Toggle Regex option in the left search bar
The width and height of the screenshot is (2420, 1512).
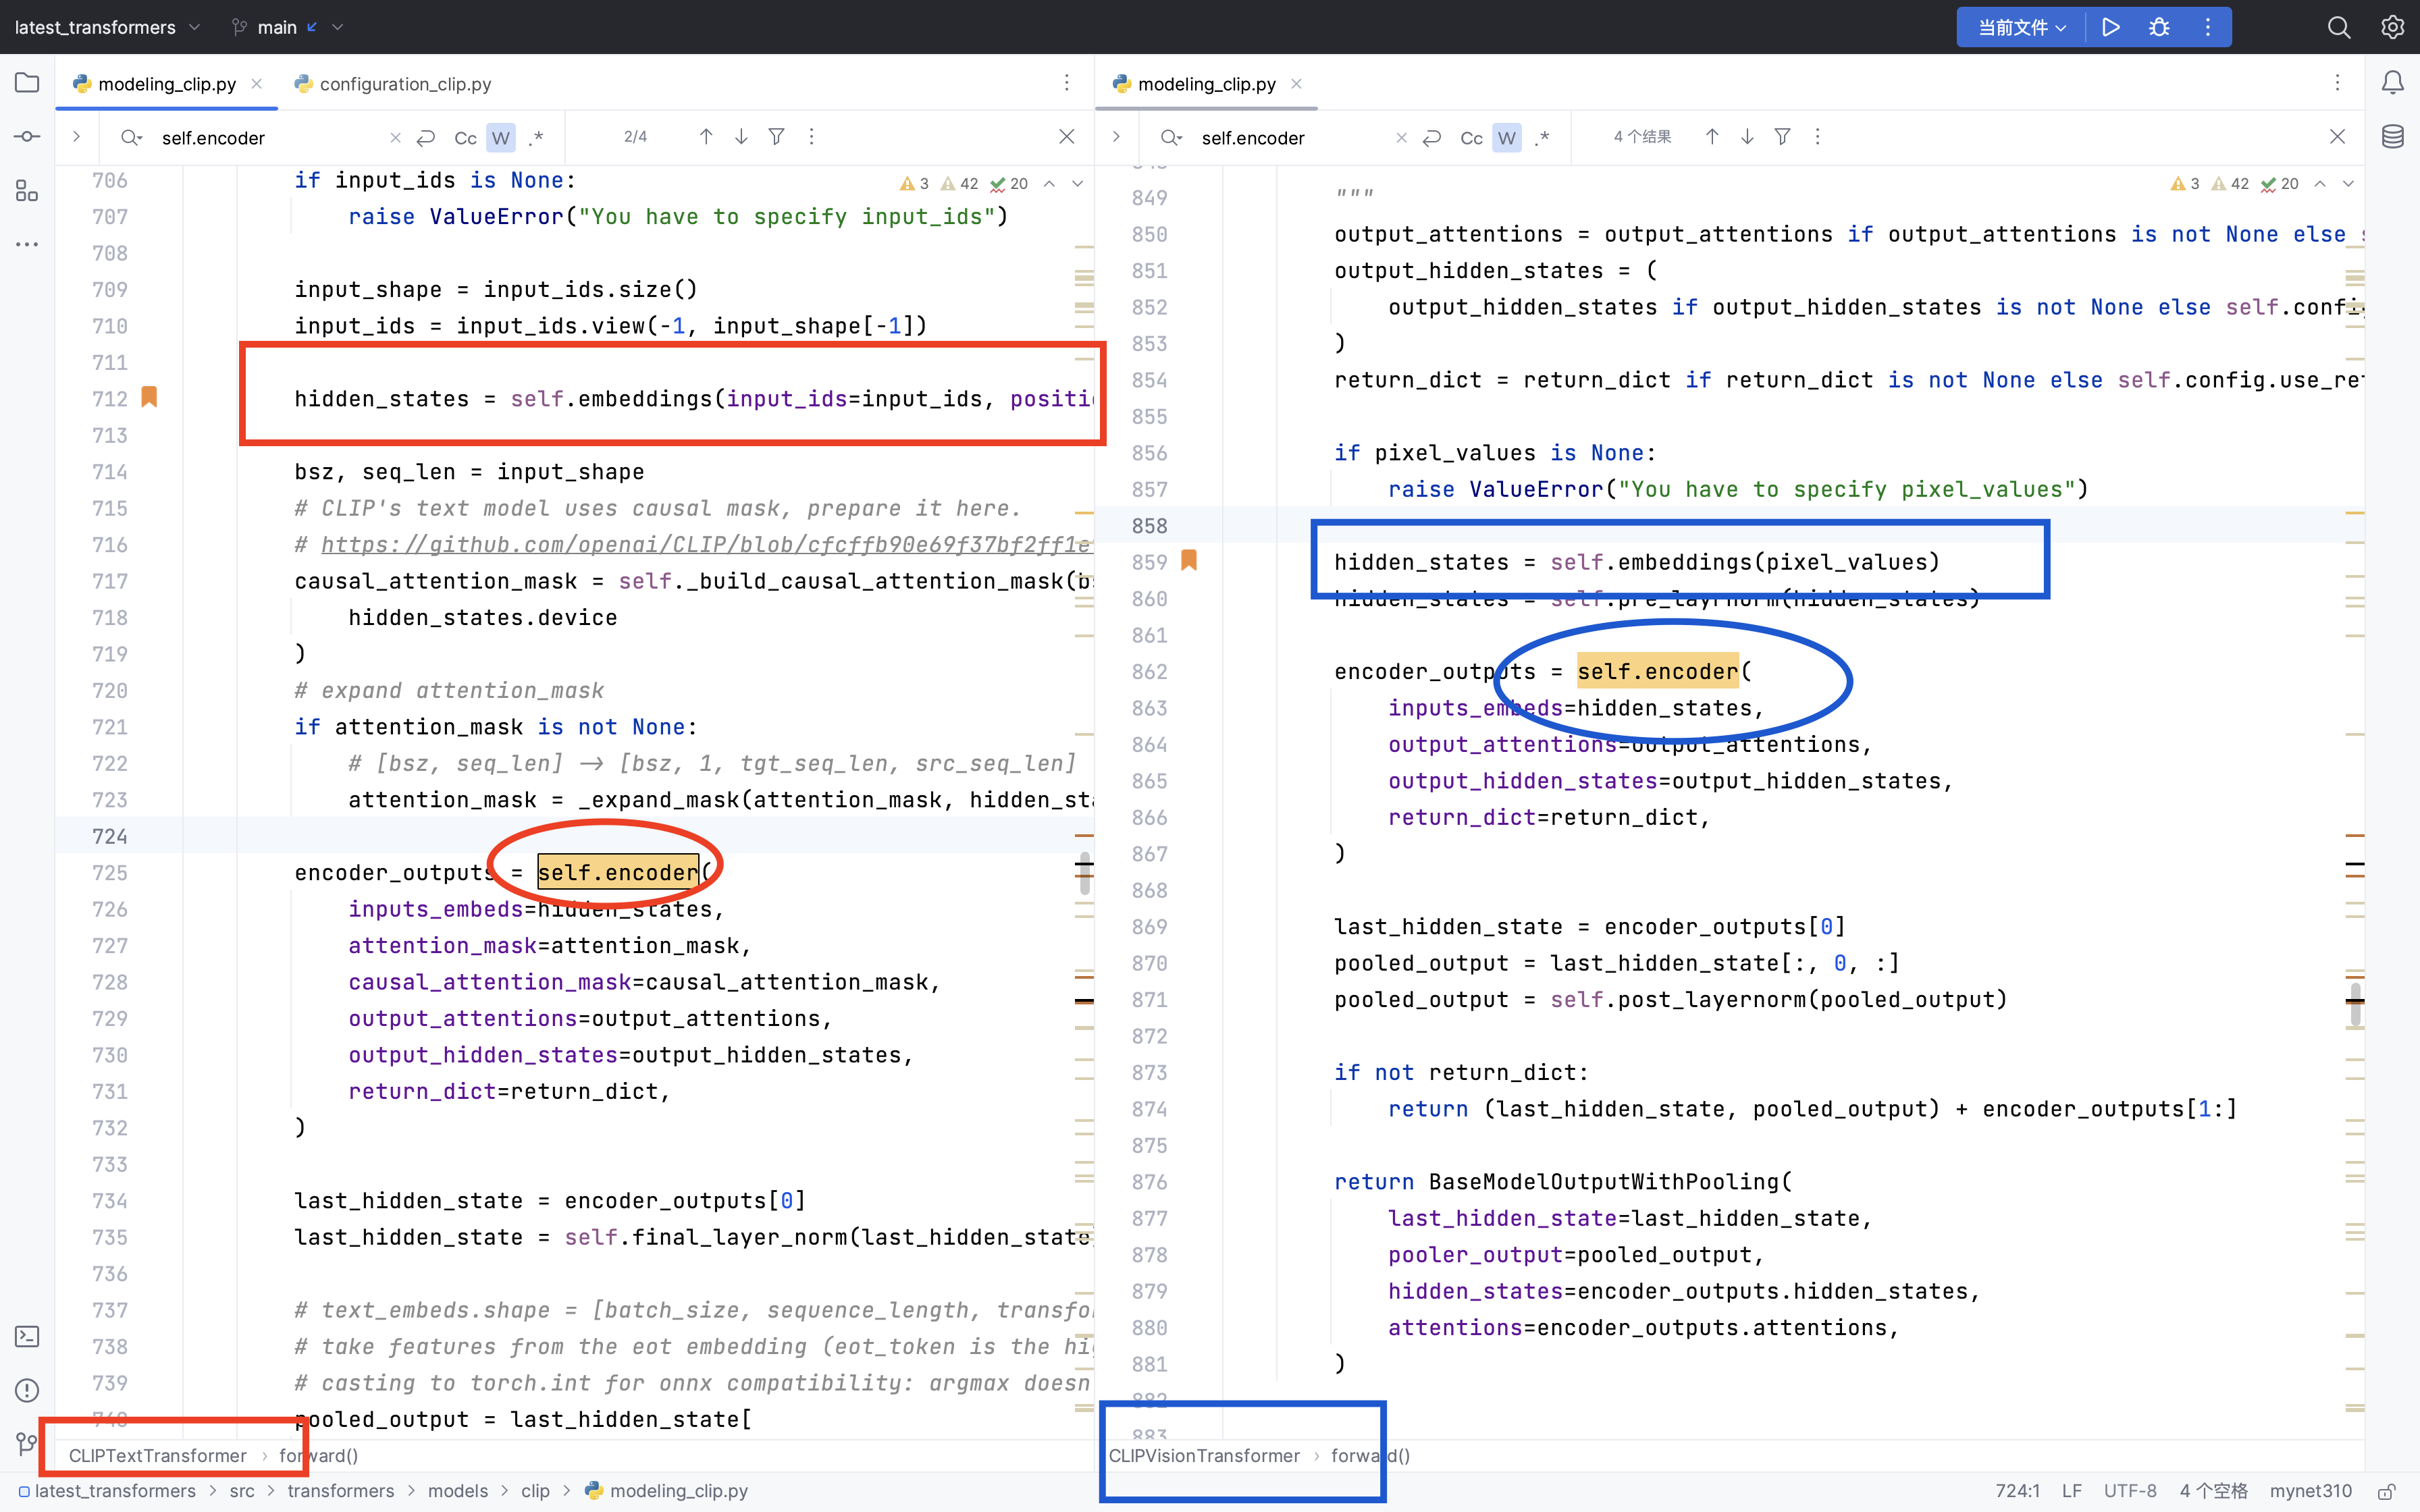(536, 138)
